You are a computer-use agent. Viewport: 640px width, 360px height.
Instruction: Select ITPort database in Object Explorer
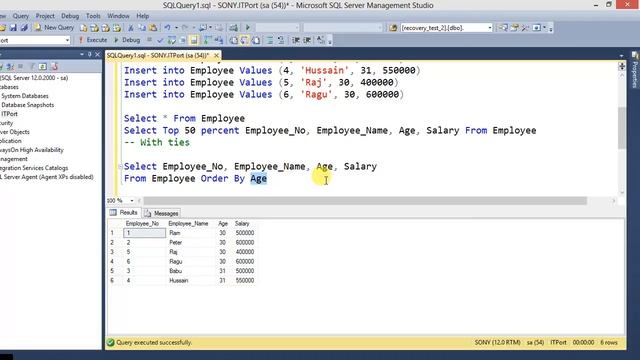click(x=9, y=114)
